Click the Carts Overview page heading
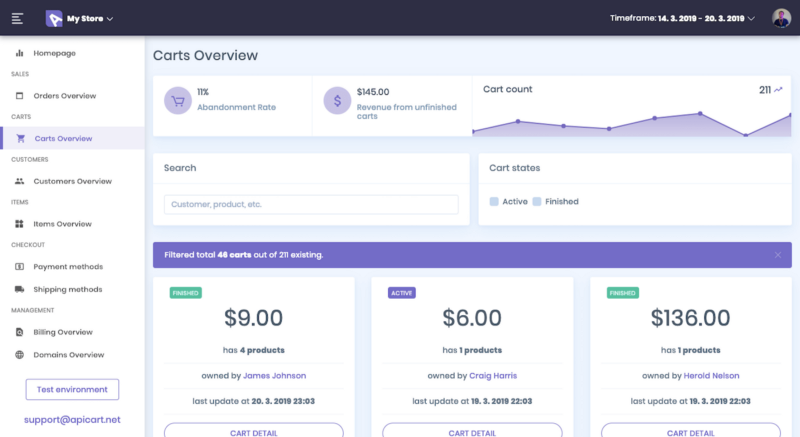This screenshot has height=437, width=800. pyautogui.click(x=206, y=55)
